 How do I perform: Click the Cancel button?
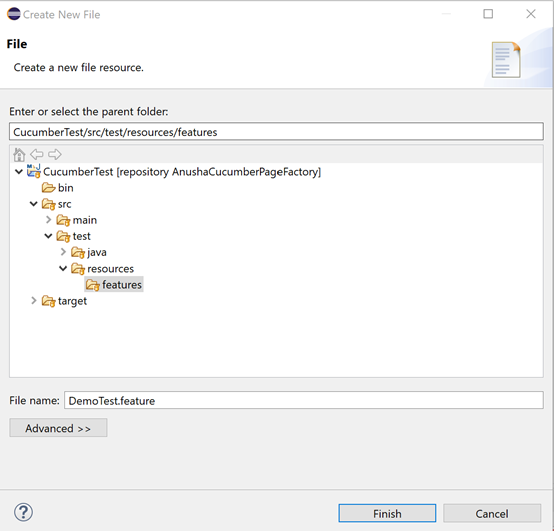coord(492,513)
